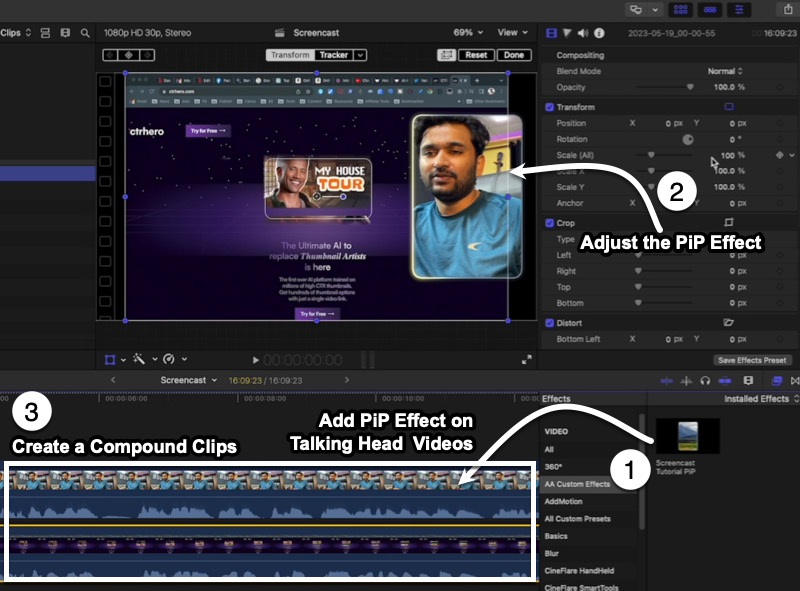Screen dimensions: 800x591
Task: Go to next keyframe button
Action: [147, 55]
